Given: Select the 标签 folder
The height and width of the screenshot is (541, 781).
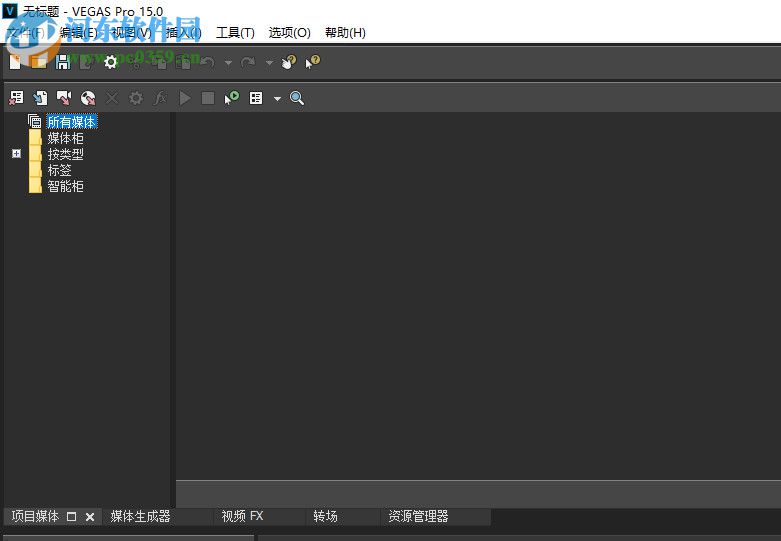Looking at the screenshot, I should pos(59,170).
